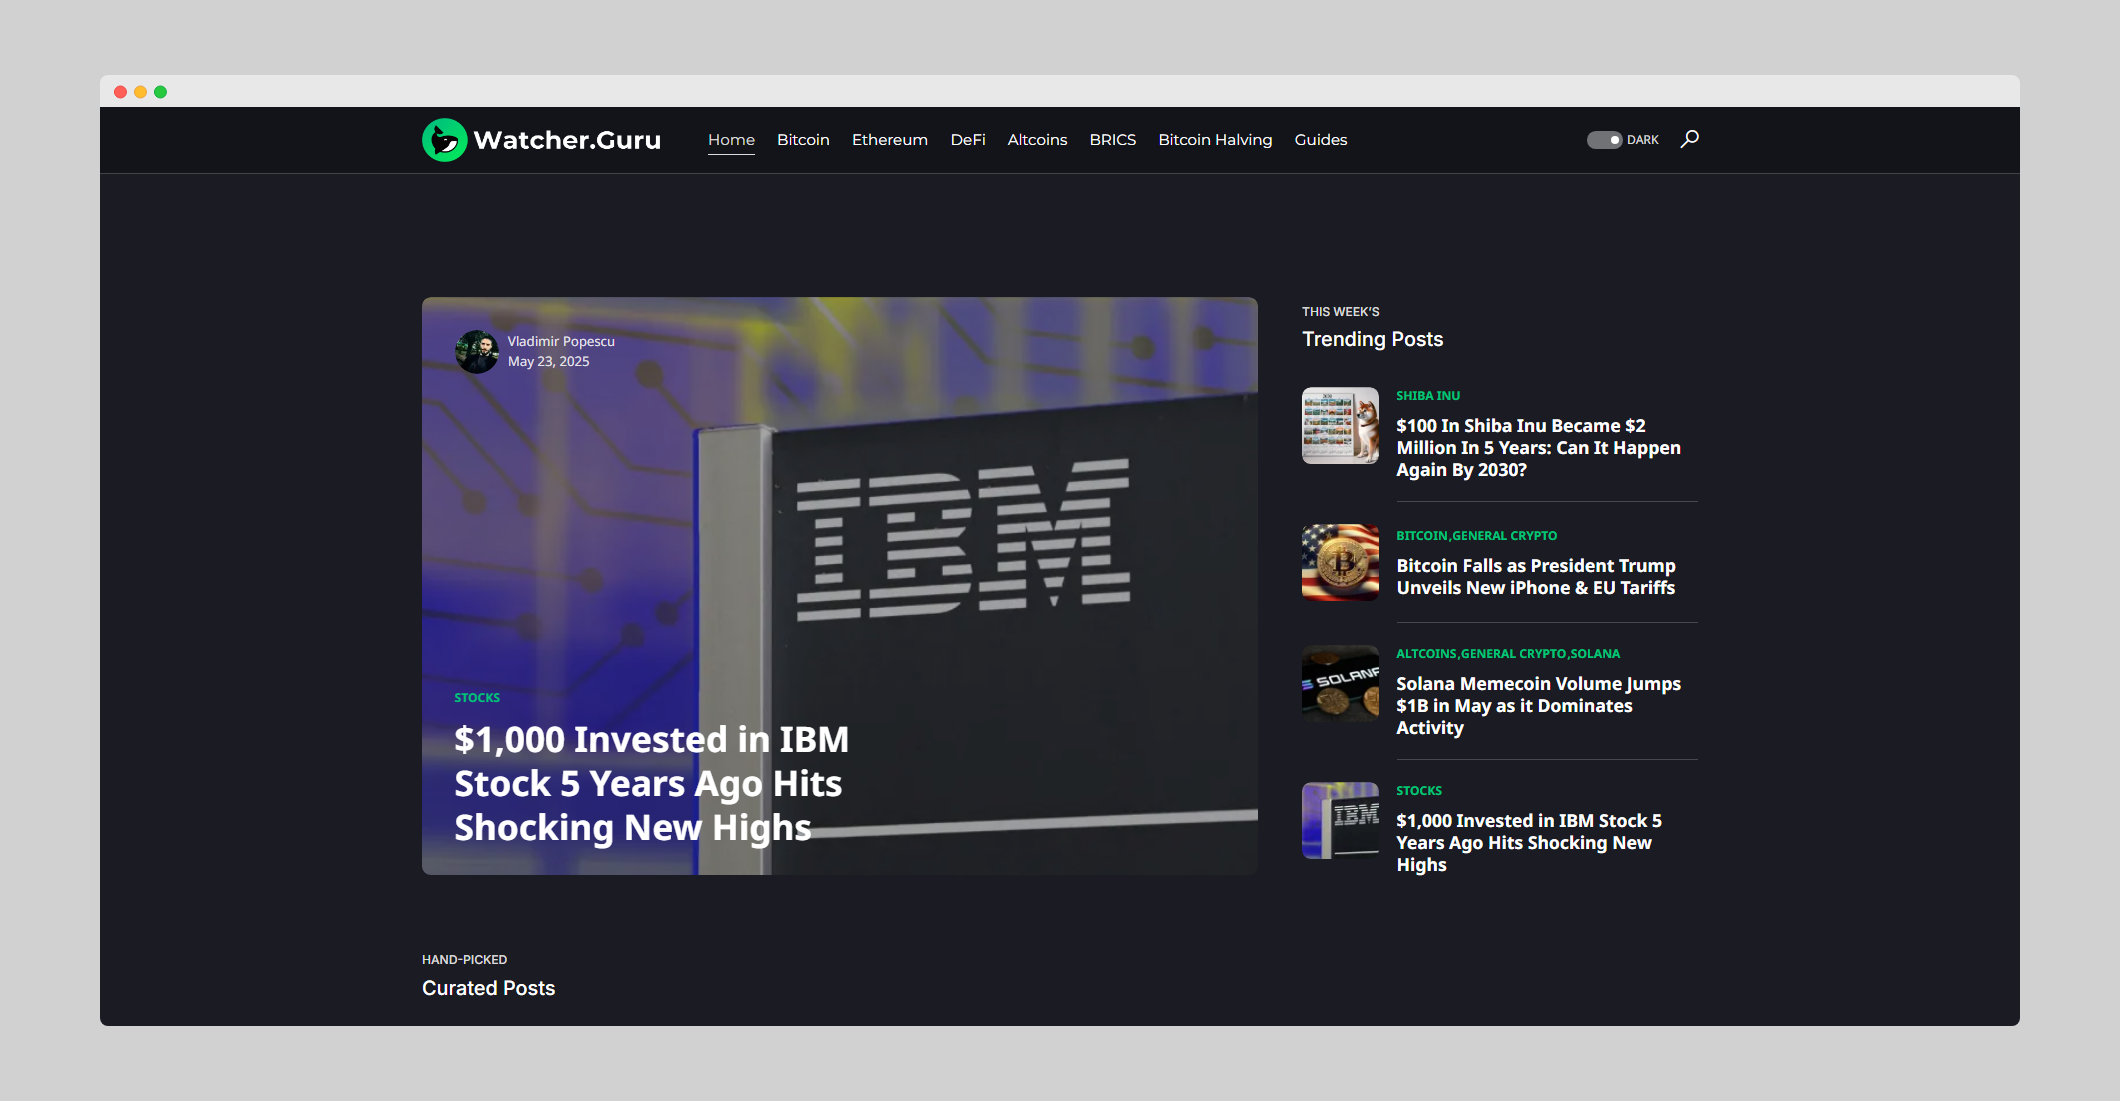Viewport: 2120px width, 1101px height.
Task: Click the green window maximize dot
Action: pyautogui.click(x=160, y=92)
